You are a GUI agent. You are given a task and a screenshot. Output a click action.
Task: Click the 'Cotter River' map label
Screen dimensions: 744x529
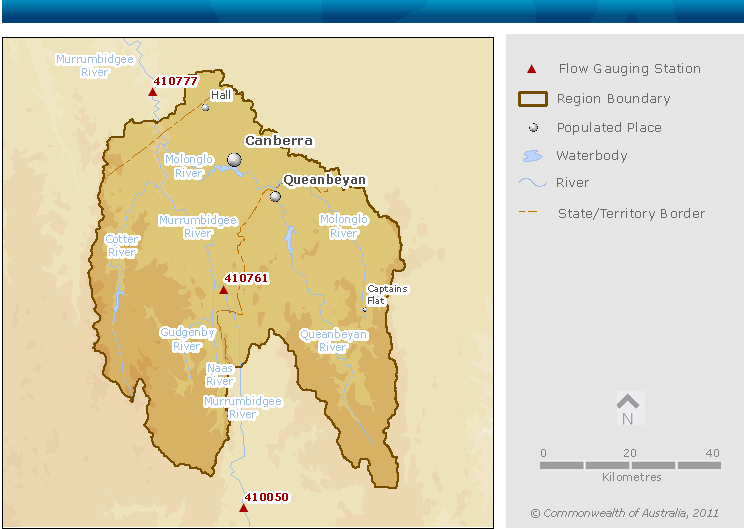pyautogui.click(x=122, y=246)
